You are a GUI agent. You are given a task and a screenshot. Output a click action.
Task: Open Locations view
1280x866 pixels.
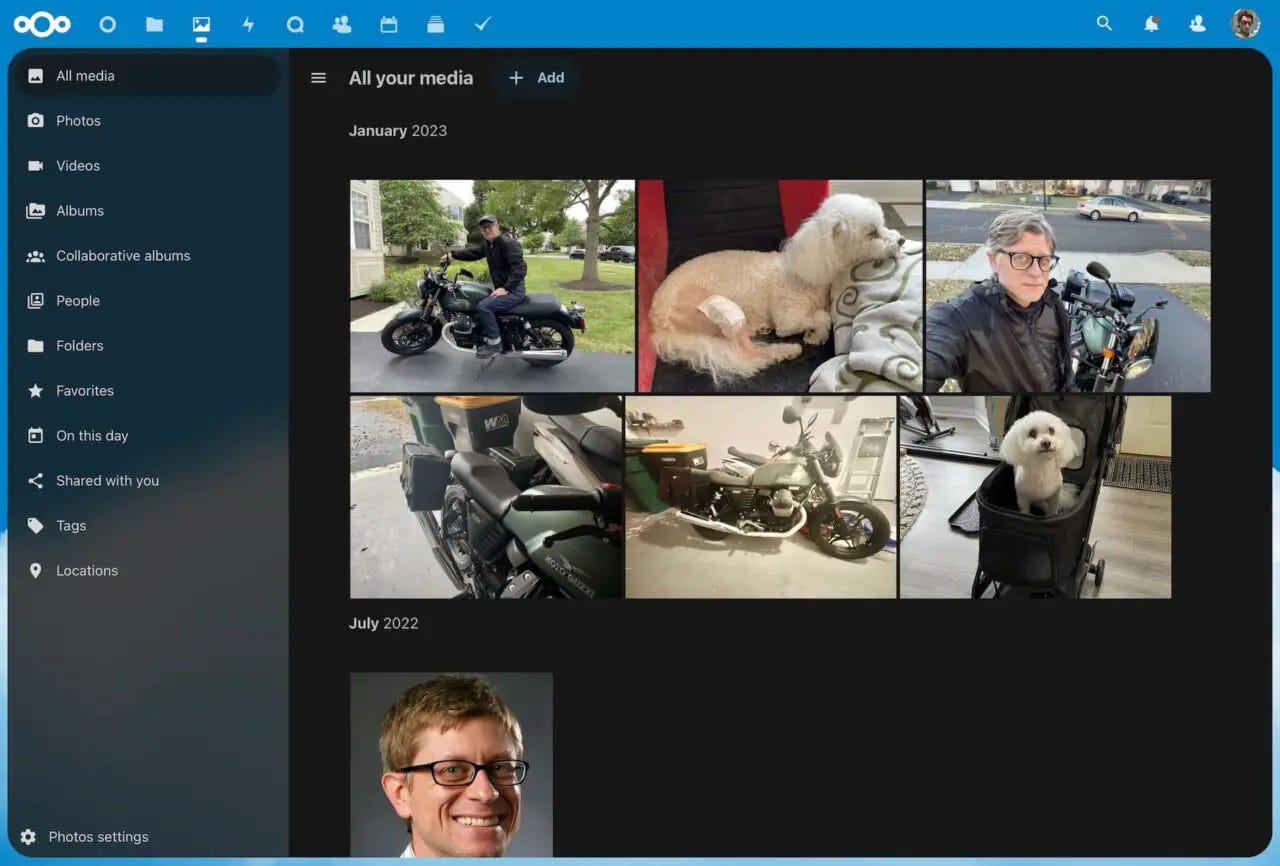(x=148, y=571)
